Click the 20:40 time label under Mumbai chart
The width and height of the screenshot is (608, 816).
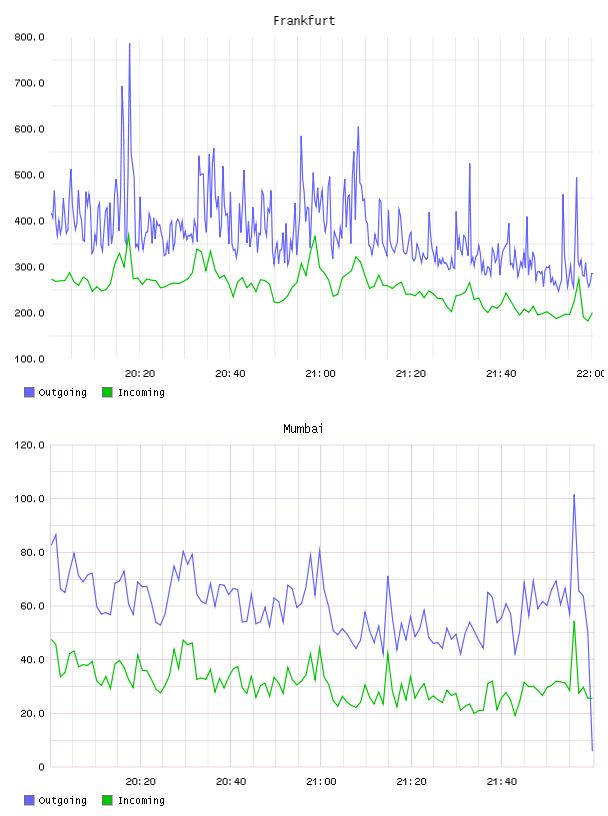pos(231,782)
